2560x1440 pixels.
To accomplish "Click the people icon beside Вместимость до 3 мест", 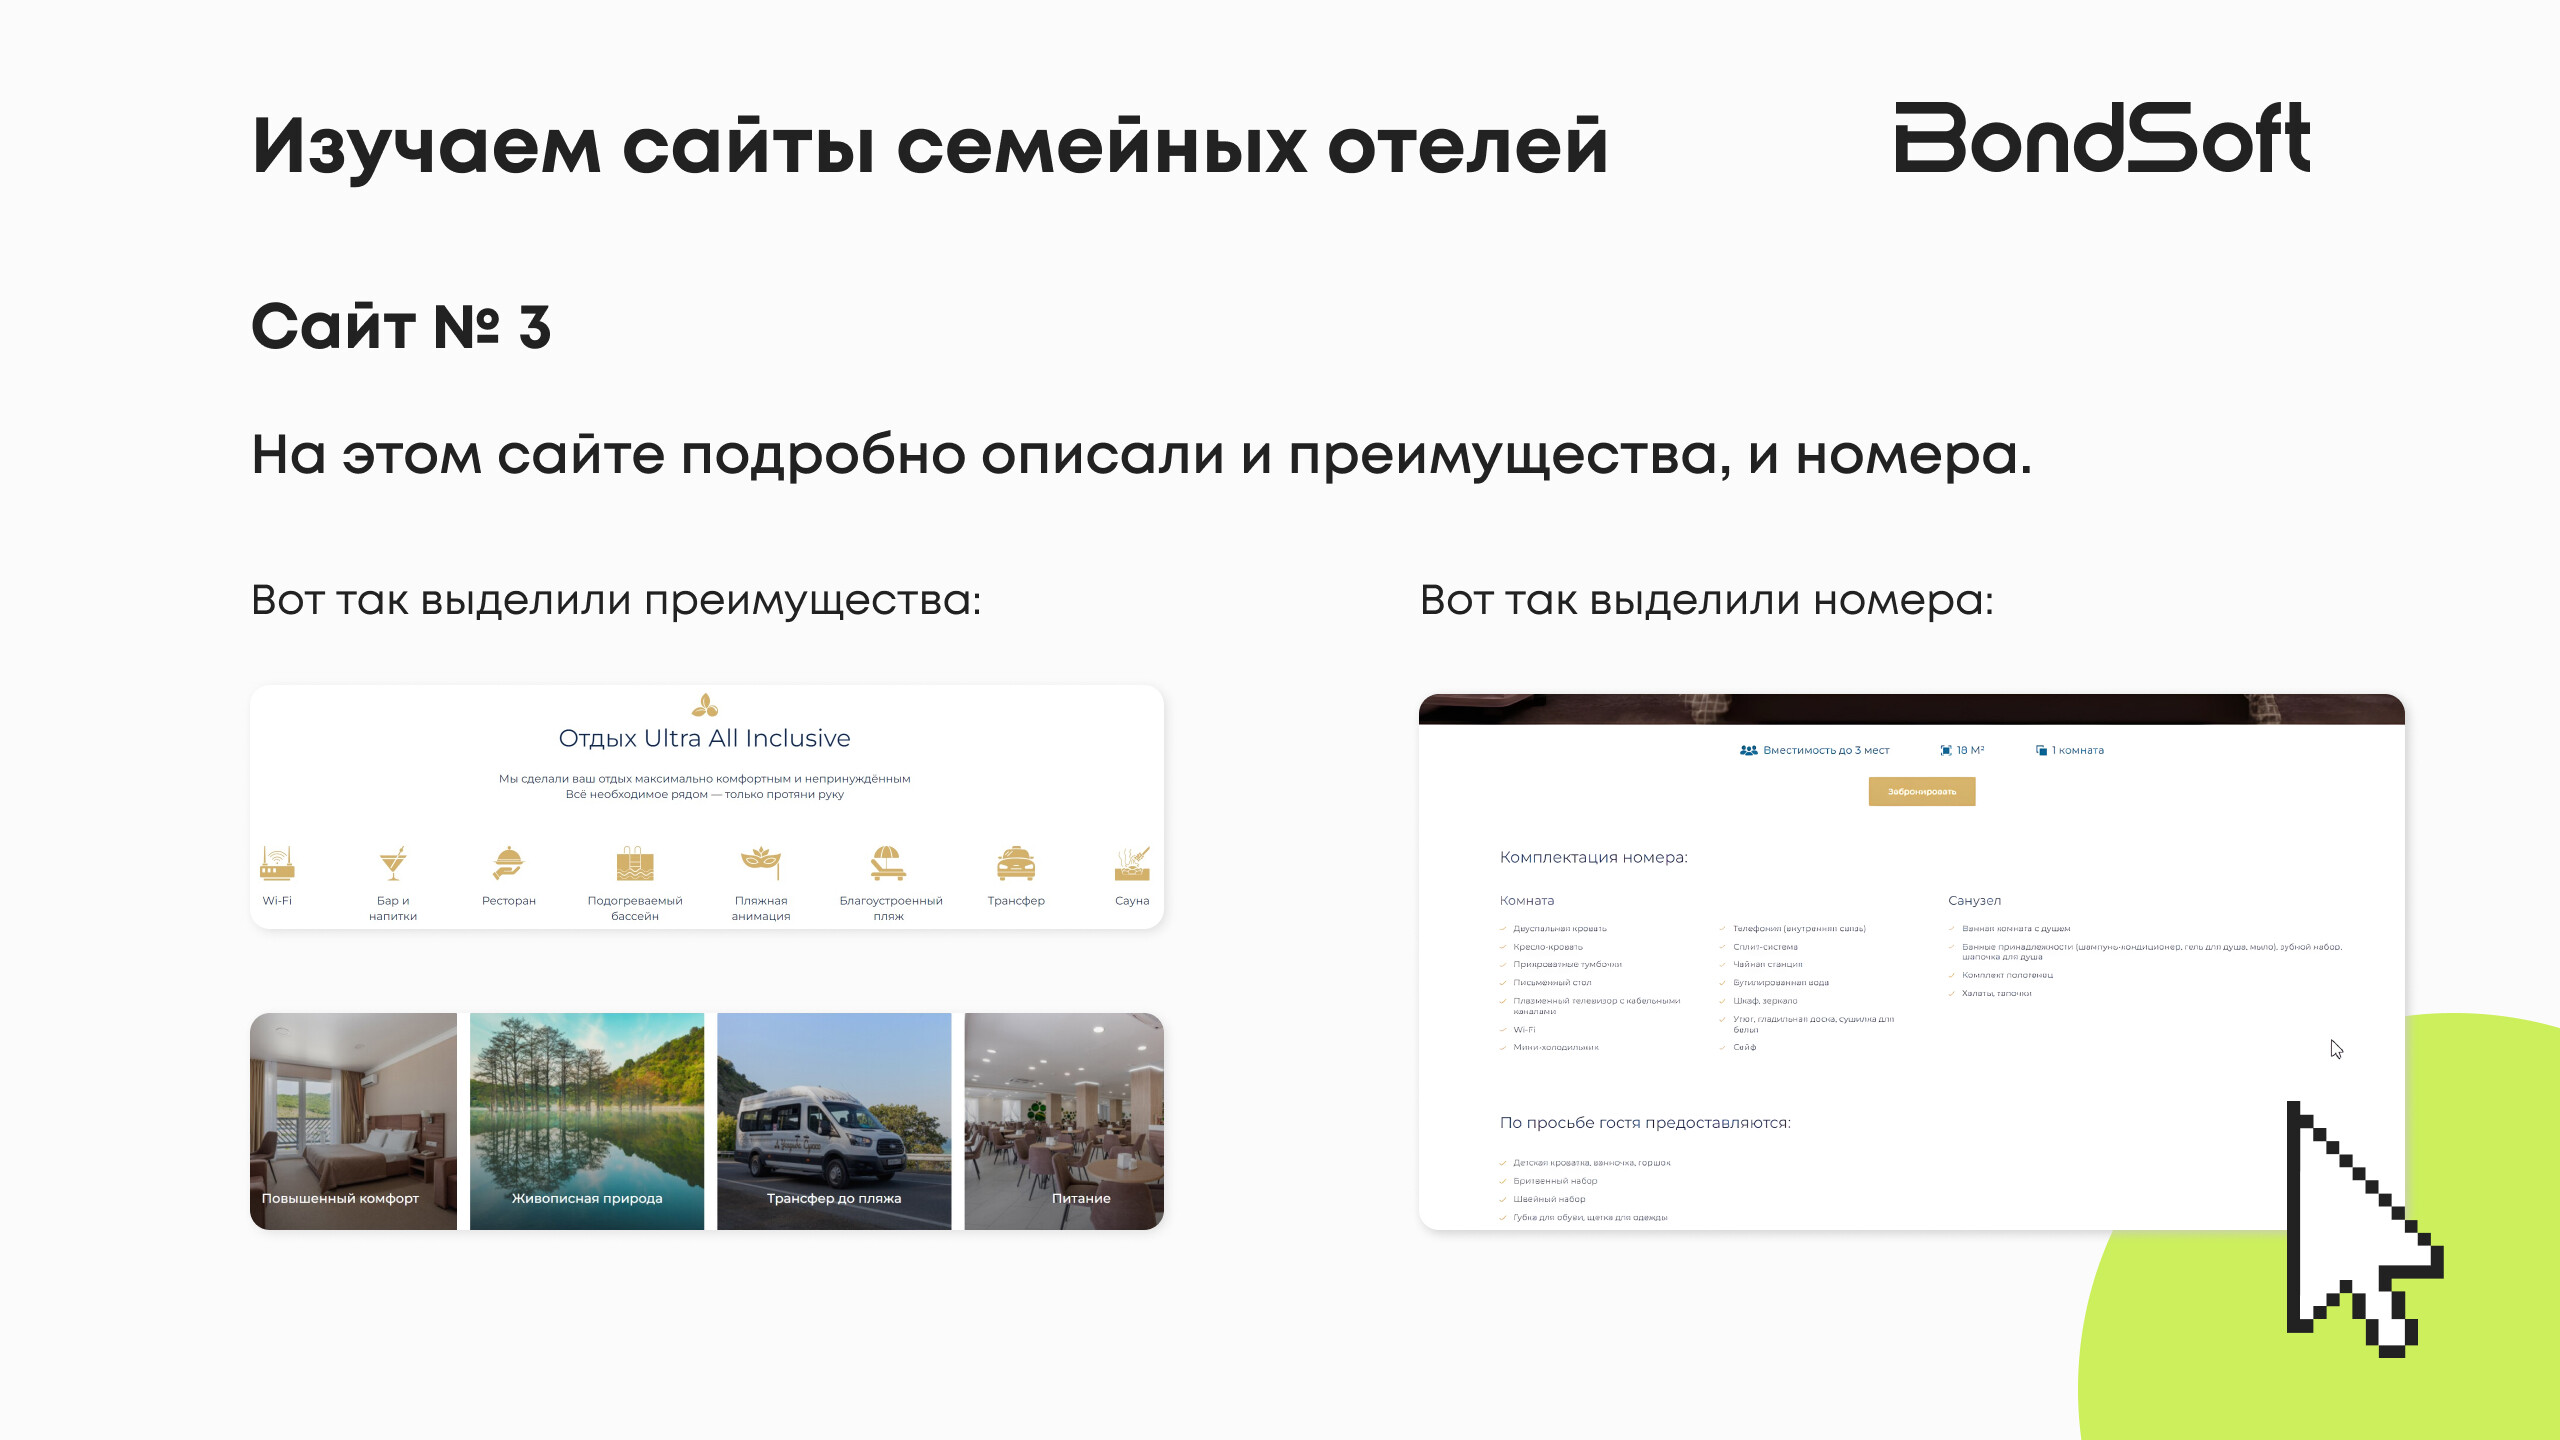I will click(x=1748, y=750).
